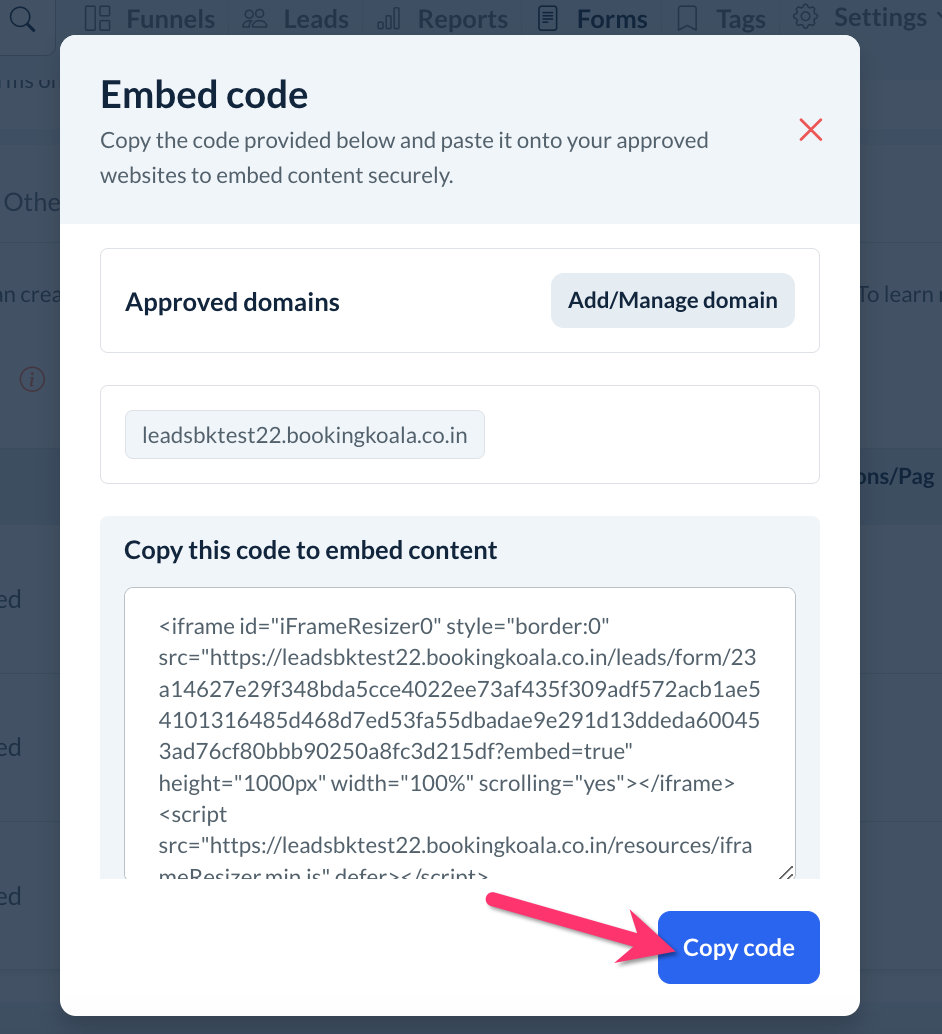Click the search magnifier icon
This screenshot has height=1034, width=942.
point(24,18)
